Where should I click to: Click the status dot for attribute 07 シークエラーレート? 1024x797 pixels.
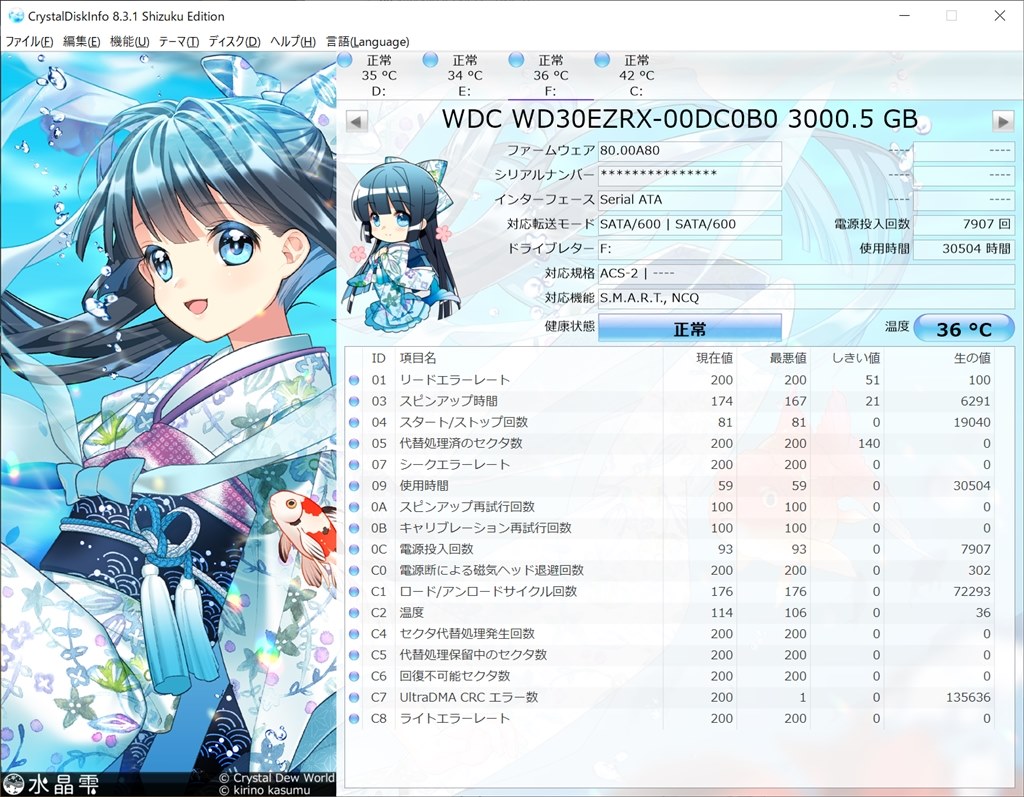354,464
